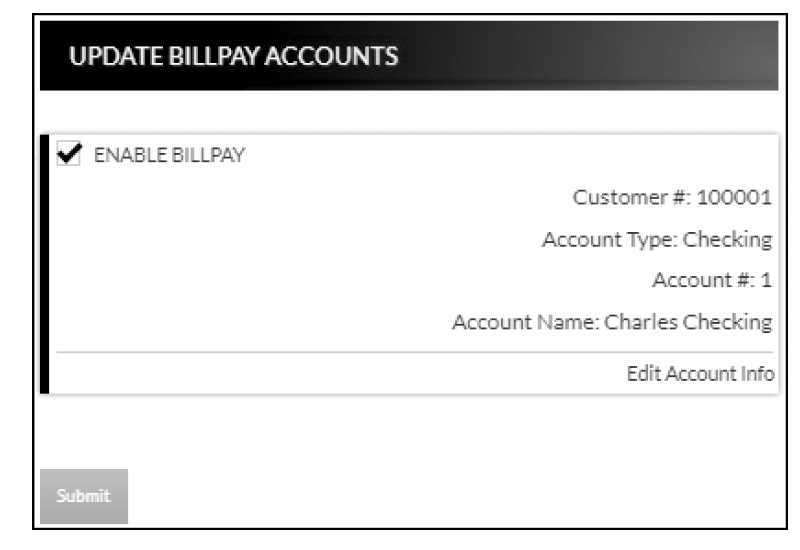Click the account number value 1
Screen dimensions: 800x550
tap(766, 281)
